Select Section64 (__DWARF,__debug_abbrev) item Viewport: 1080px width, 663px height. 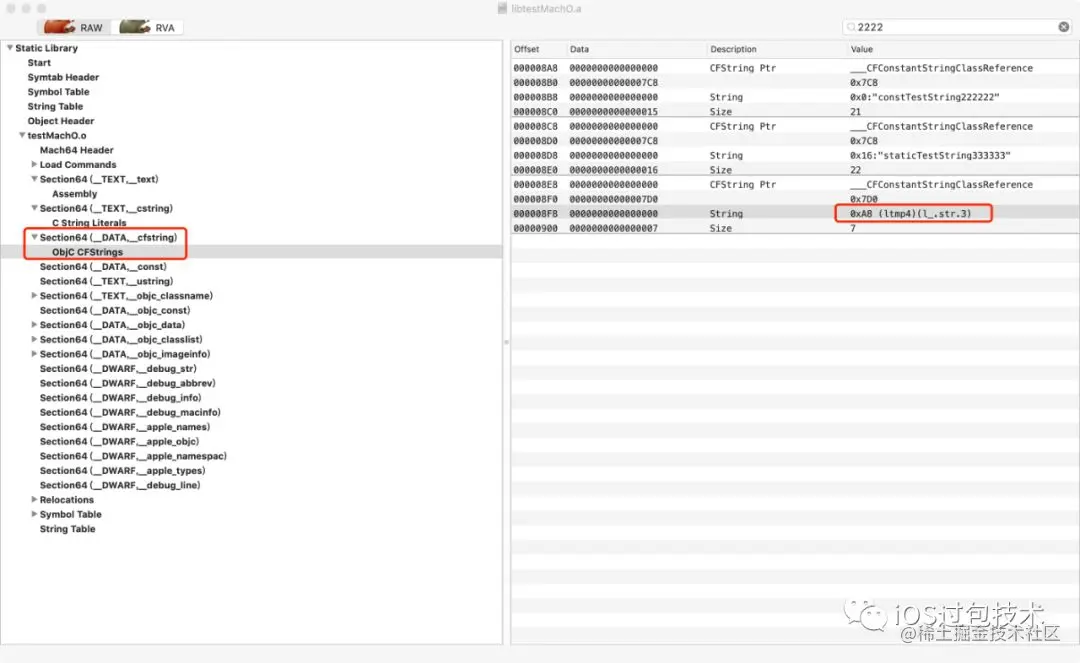click(x=127, y=383)
